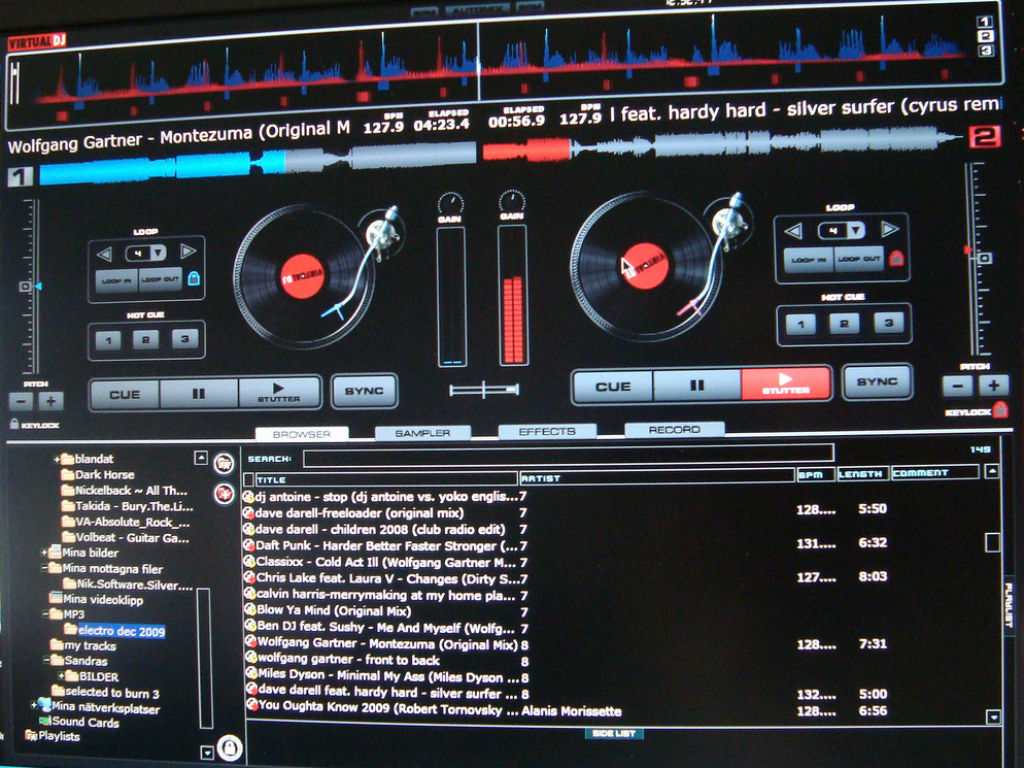Click deck 2 loop shrink left arrow
Image resolution: width=1024 pixels, height=768 pixels.
point(793,231)
